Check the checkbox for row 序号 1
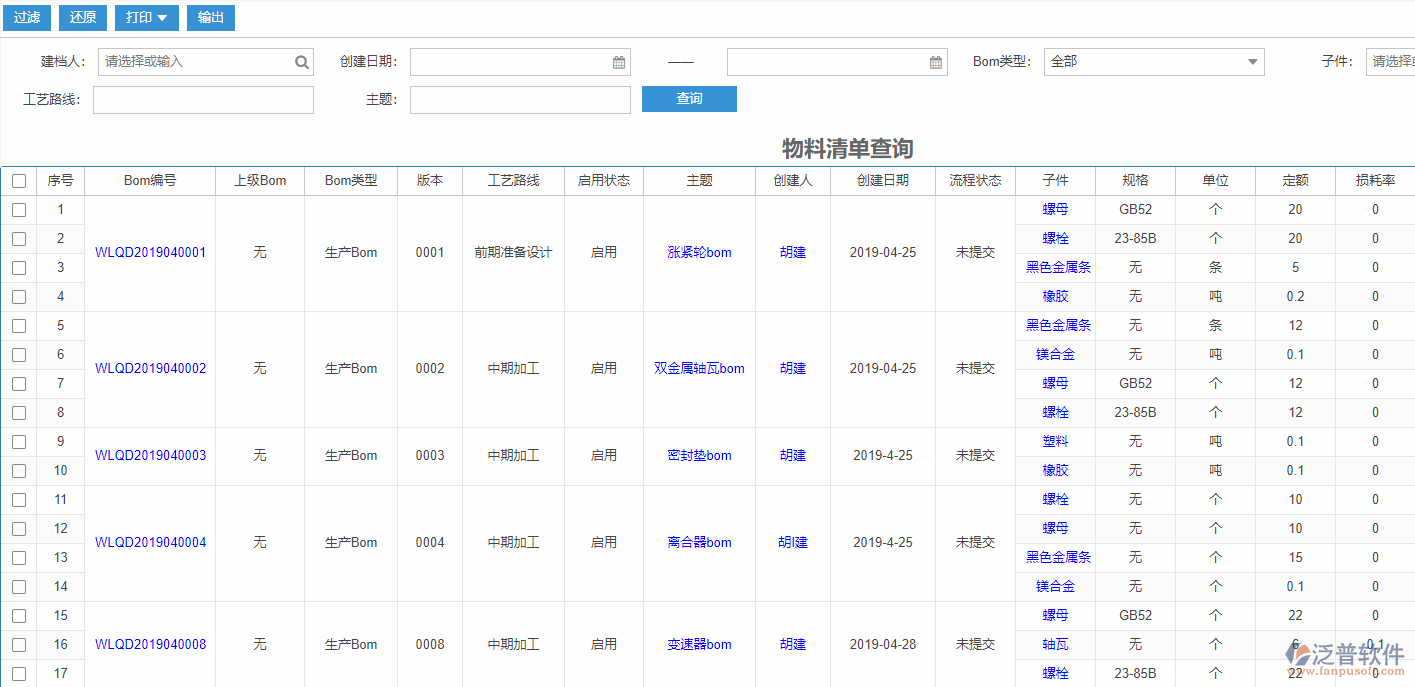The image size is (1415, 687). coord(17,209)
